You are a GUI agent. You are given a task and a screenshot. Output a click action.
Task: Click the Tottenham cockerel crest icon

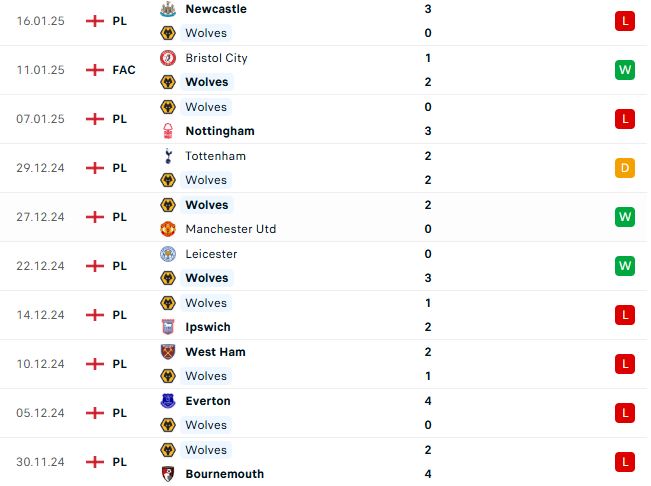tap(168, 156)
